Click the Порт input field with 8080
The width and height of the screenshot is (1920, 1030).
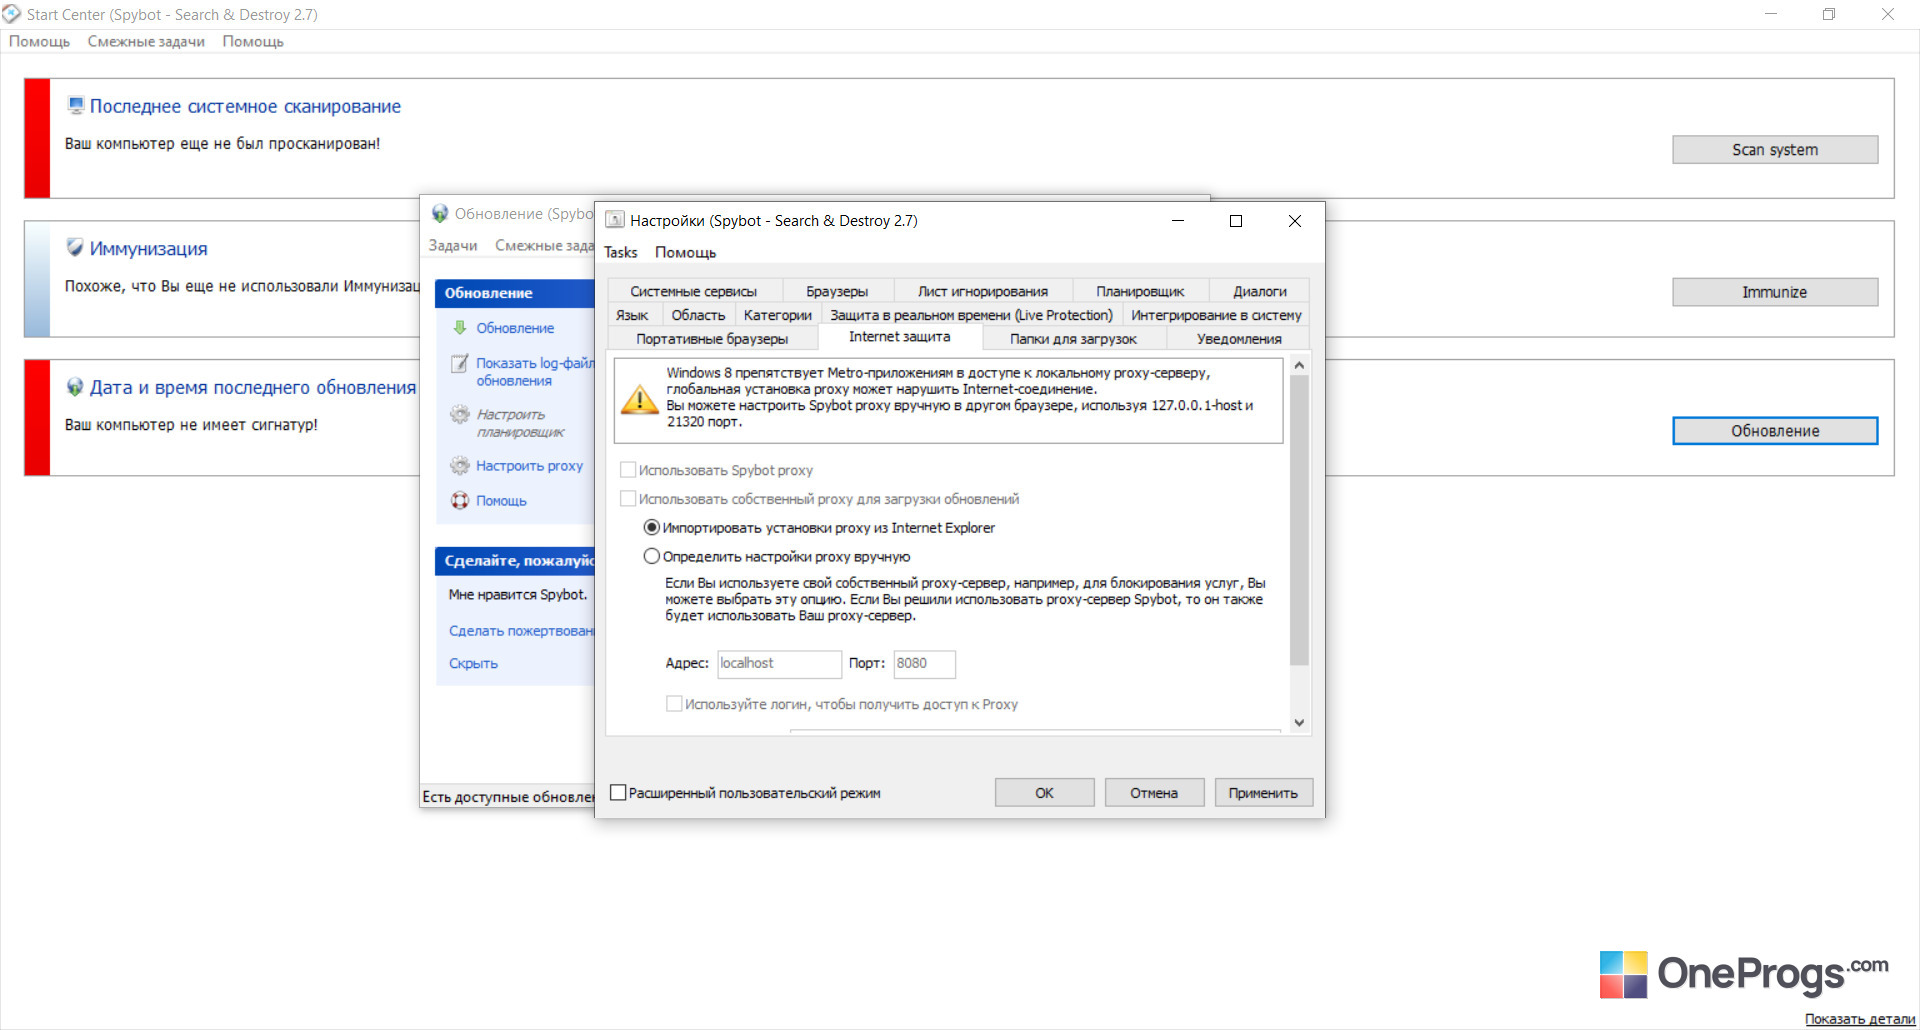[924, 663]
